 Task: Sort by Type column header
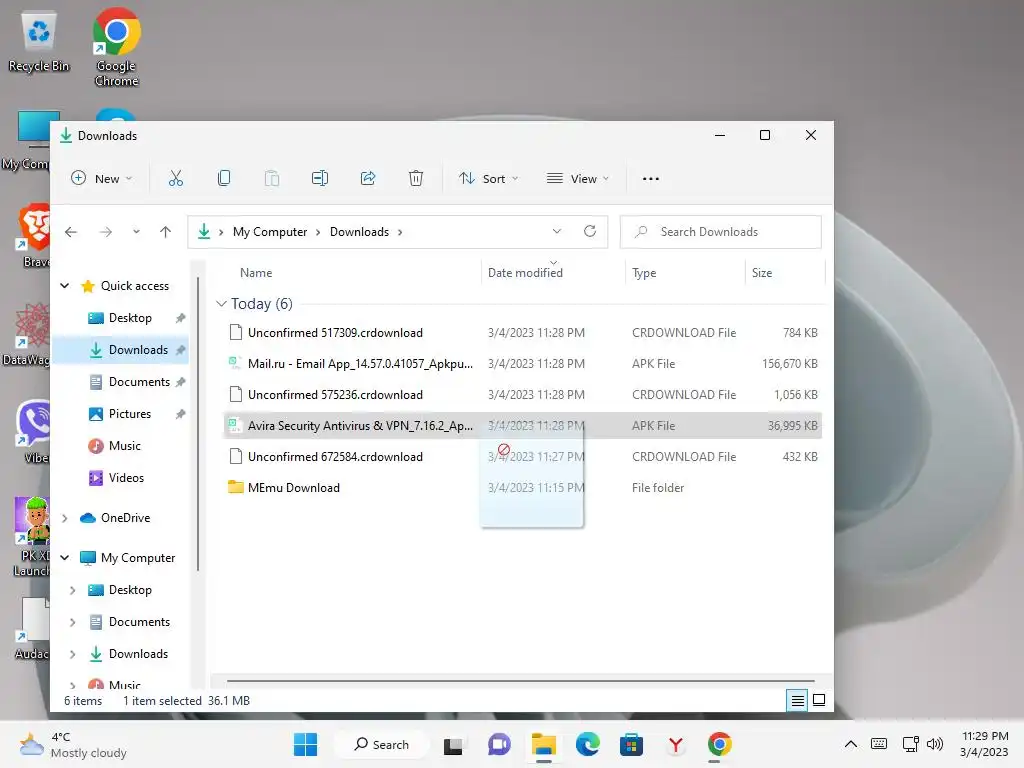coord(644,273)
